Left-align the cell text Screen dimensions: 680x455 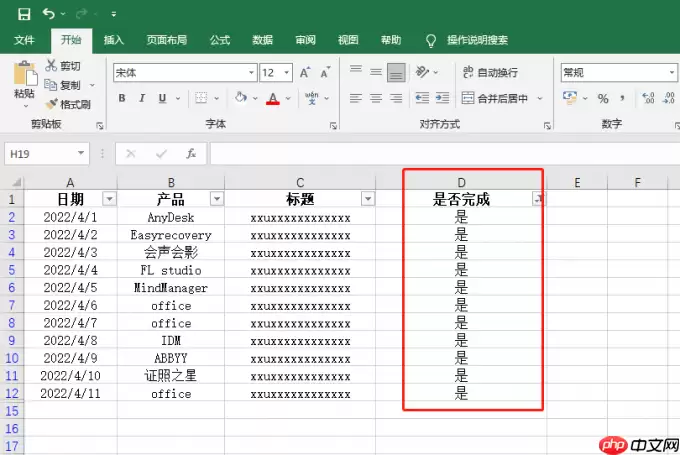pos(356,98)
